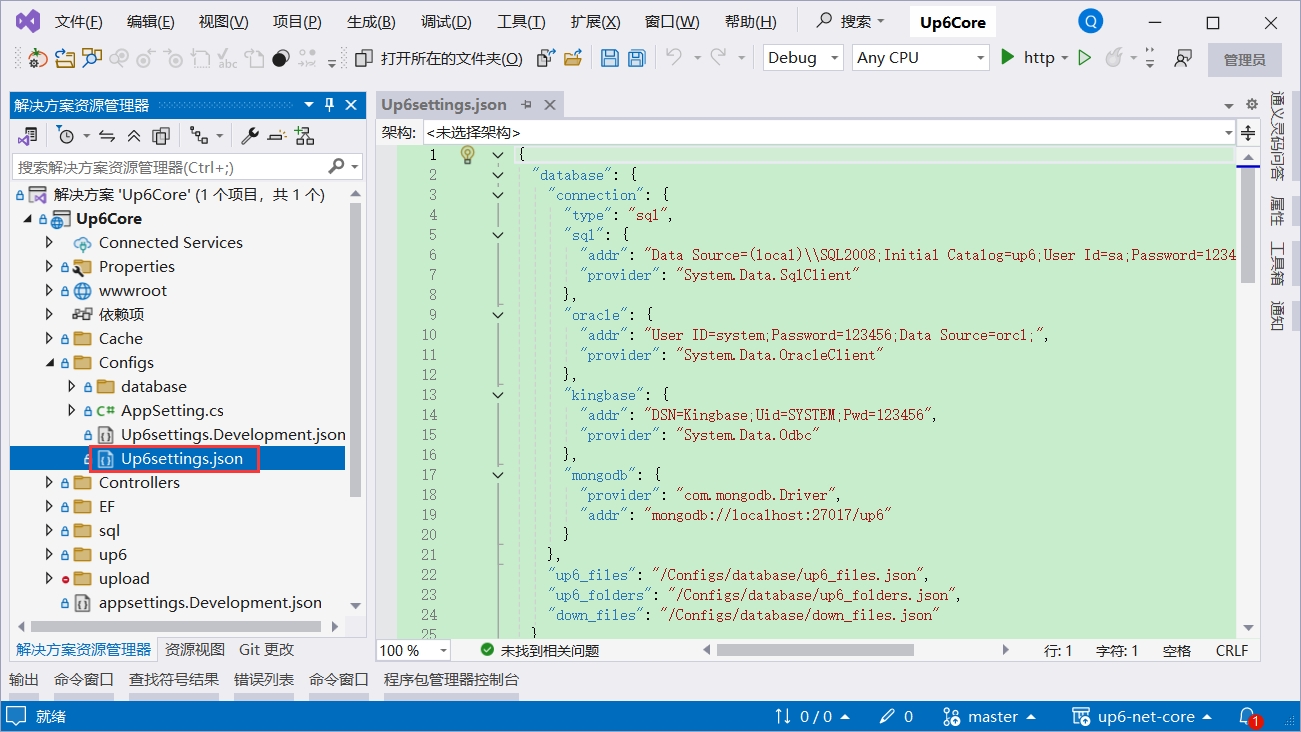The height and width of the screenshot is (732, 1301).
Task: Toggle pin on Solution Explorer panel
Action: [x=330, y=105]
